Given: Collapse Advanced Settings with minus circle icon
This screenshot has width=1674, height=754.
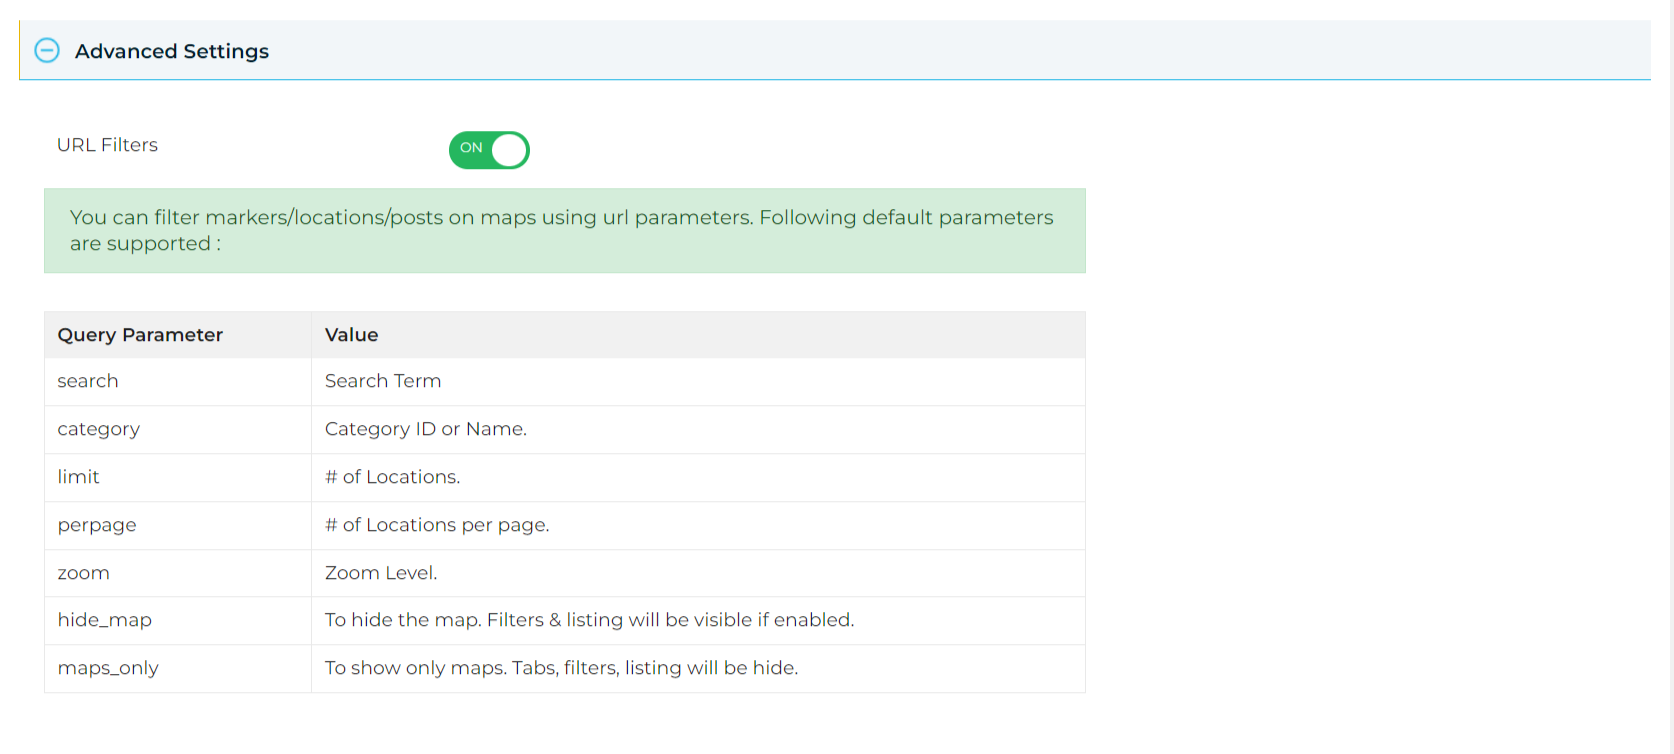Looking at the screenshot, I should click(x=47, y=50).
